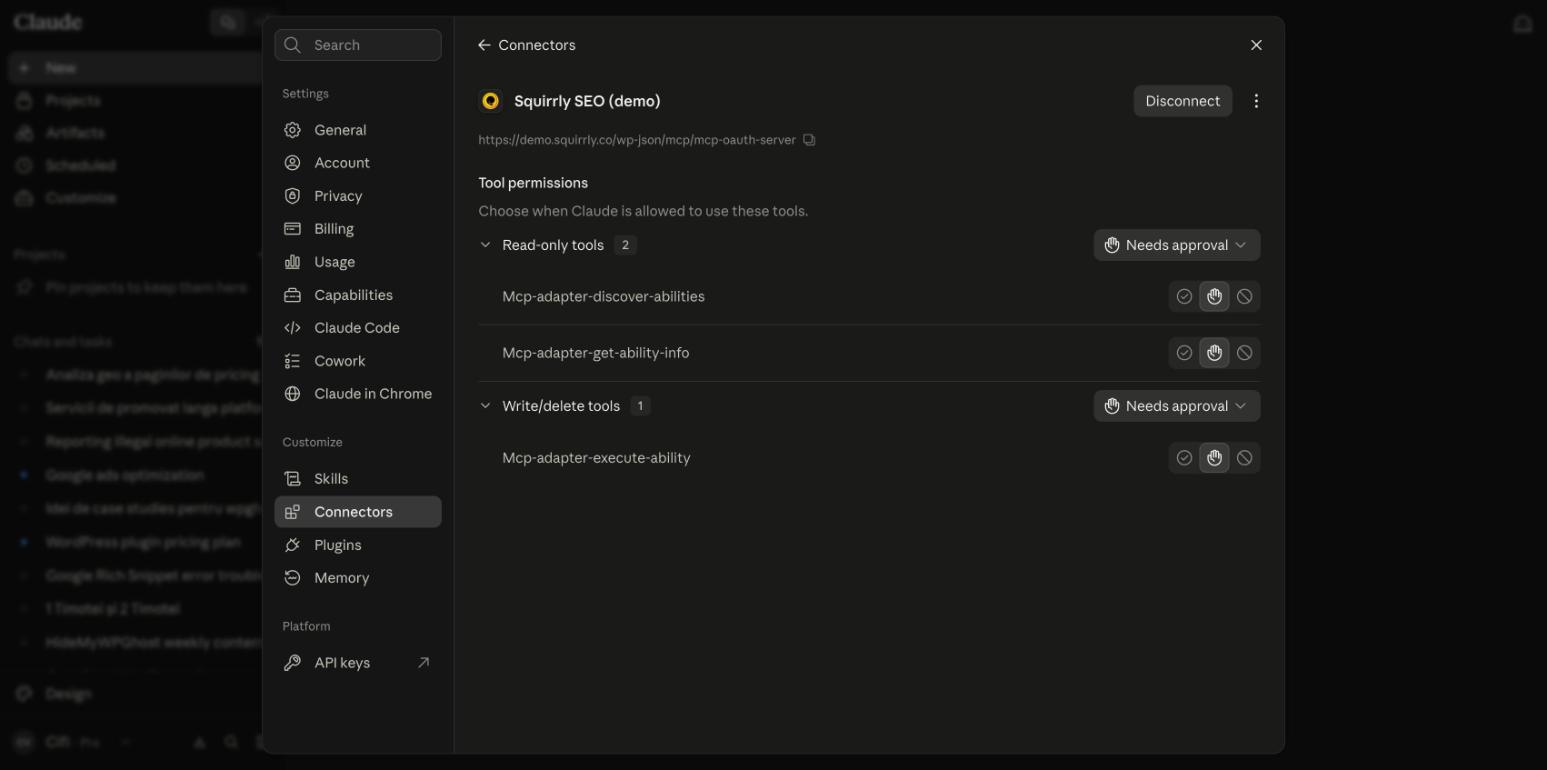Open Google ads optimization chat in background
Image resolution: width=1547 pixels, height=770 pixels.
(x=124, y=475)
